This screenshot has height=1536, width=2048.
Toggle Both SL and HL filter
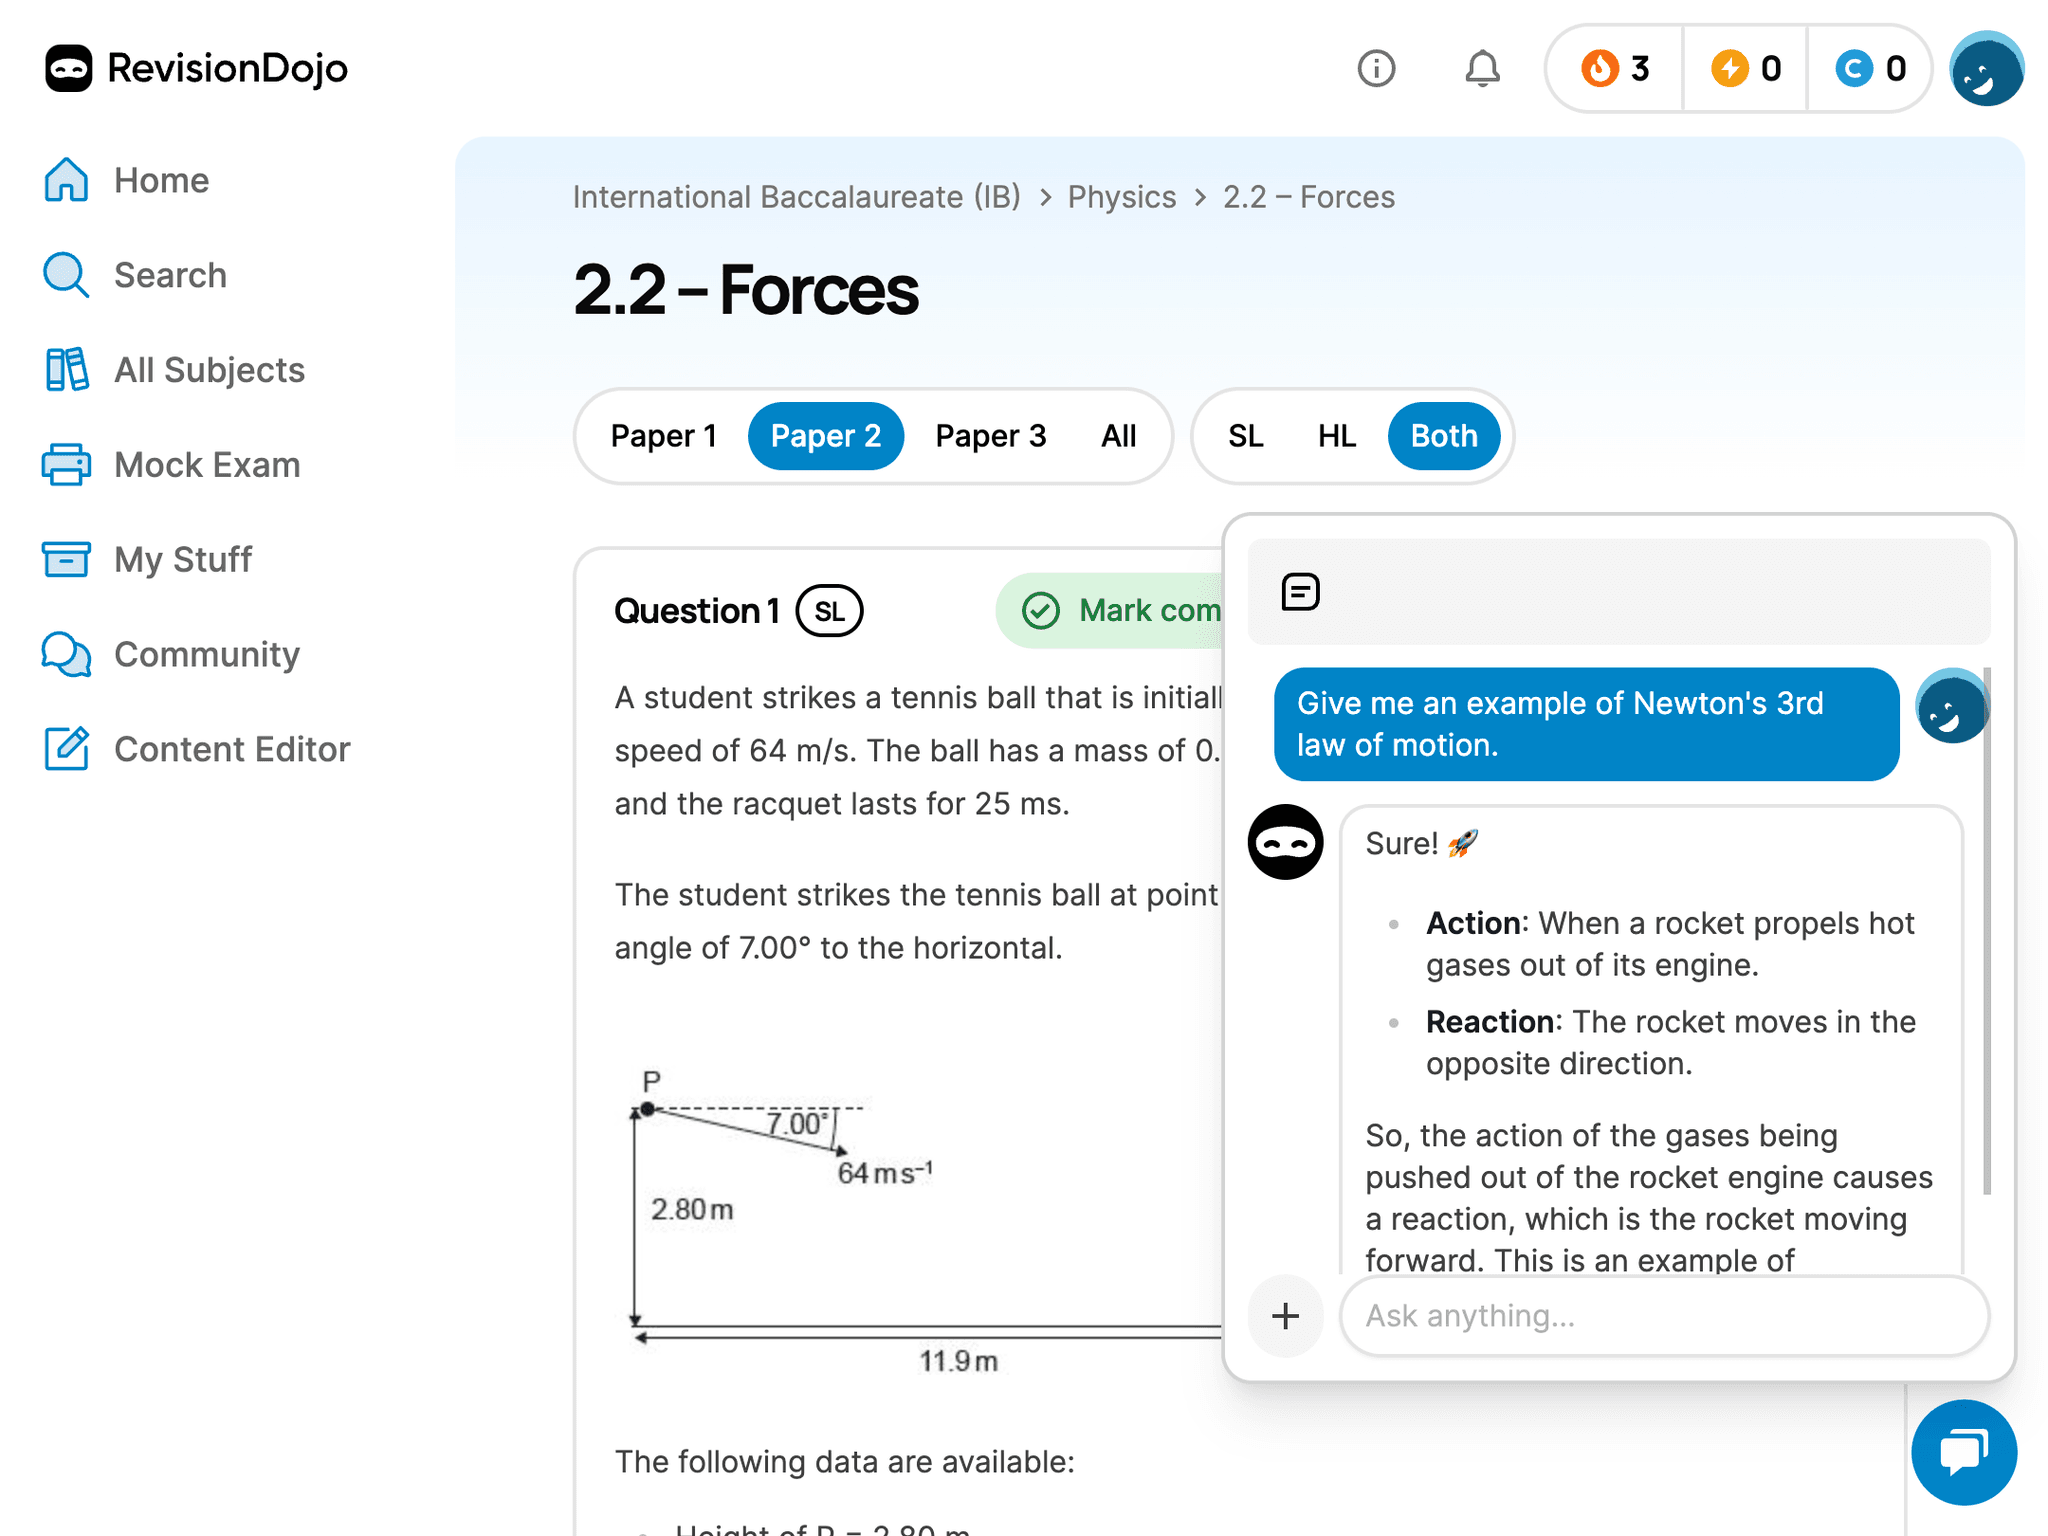(1443, 434)
